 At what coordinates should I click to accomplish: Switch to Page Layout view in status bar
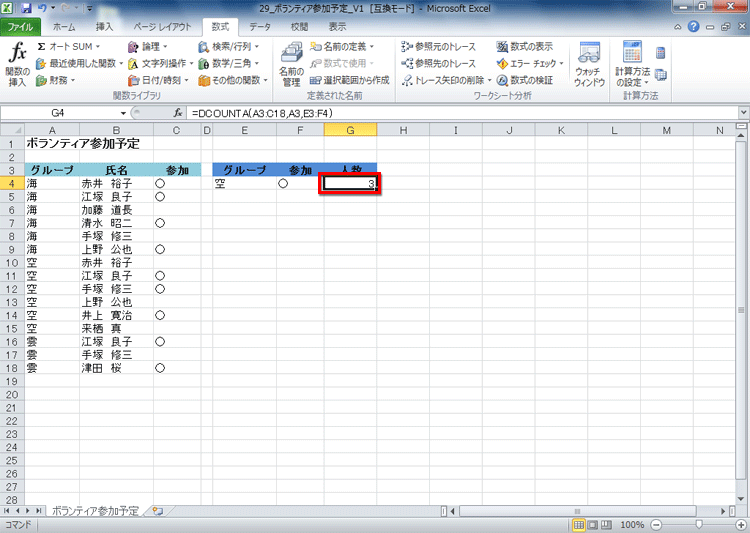tap(592, 525)
